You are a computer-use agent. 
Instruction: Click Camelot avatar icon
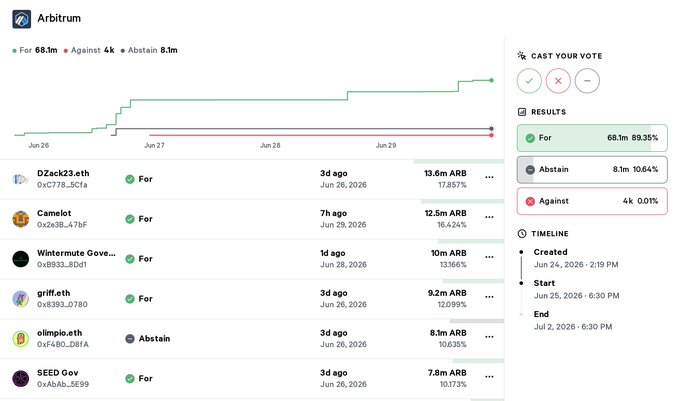click(20, 219)
